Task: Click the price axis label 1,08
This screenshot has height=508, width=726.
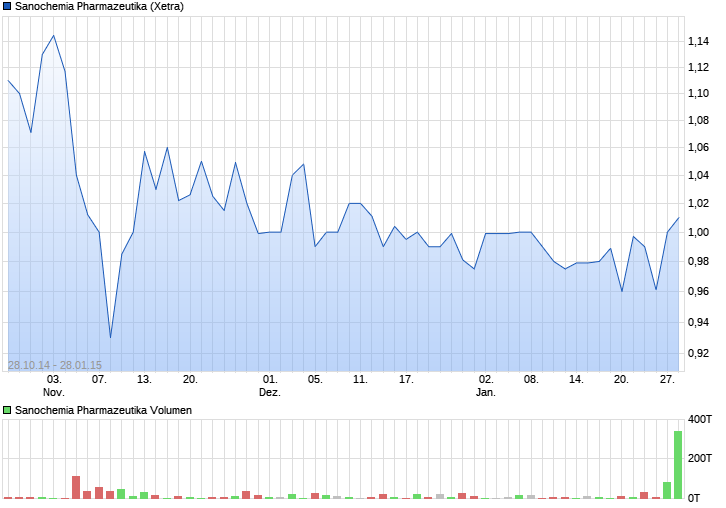Action: tap(698, 120)
